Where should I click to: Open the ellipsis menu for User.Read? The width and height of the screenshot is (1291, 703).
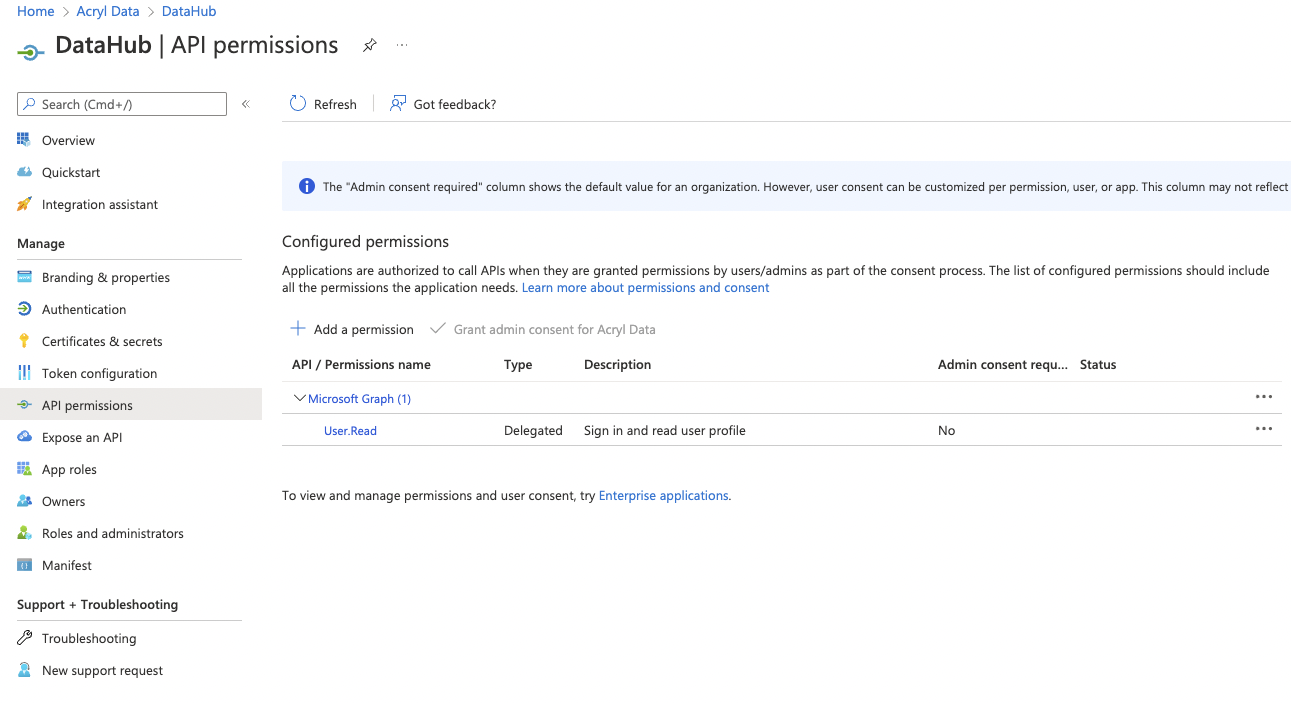click(x=1263, y=429)
